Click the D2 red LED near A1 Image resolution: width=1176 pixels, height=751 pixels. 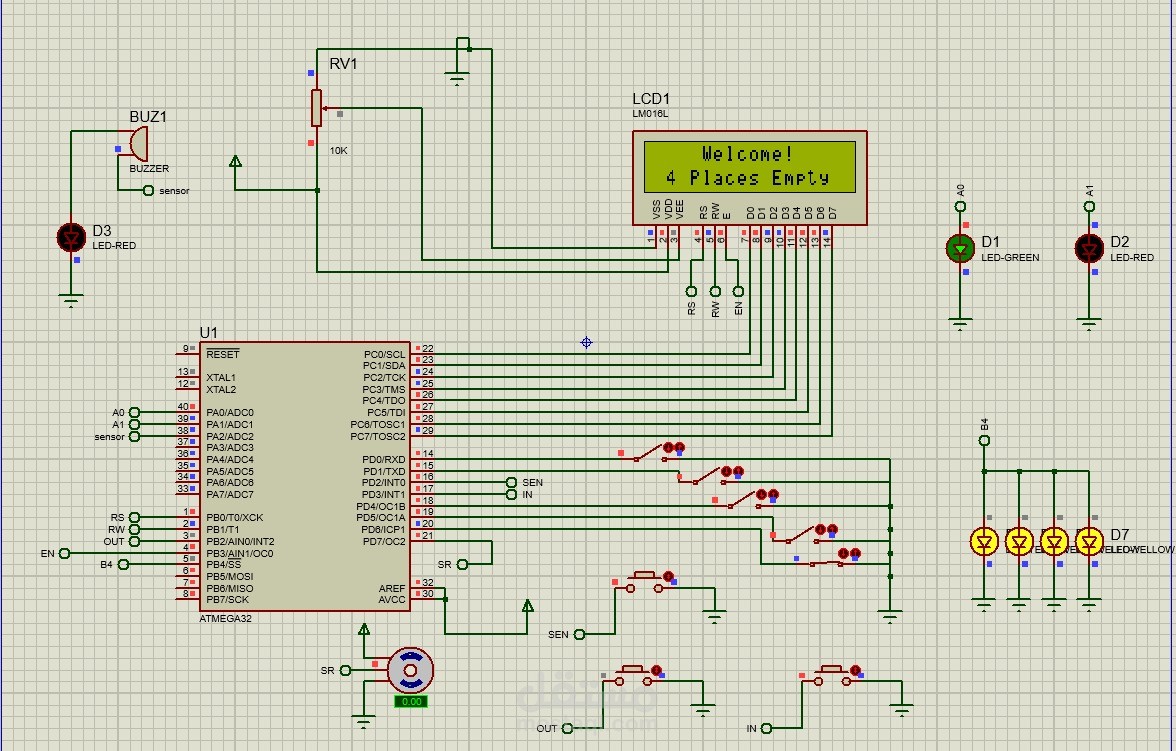1088,249
